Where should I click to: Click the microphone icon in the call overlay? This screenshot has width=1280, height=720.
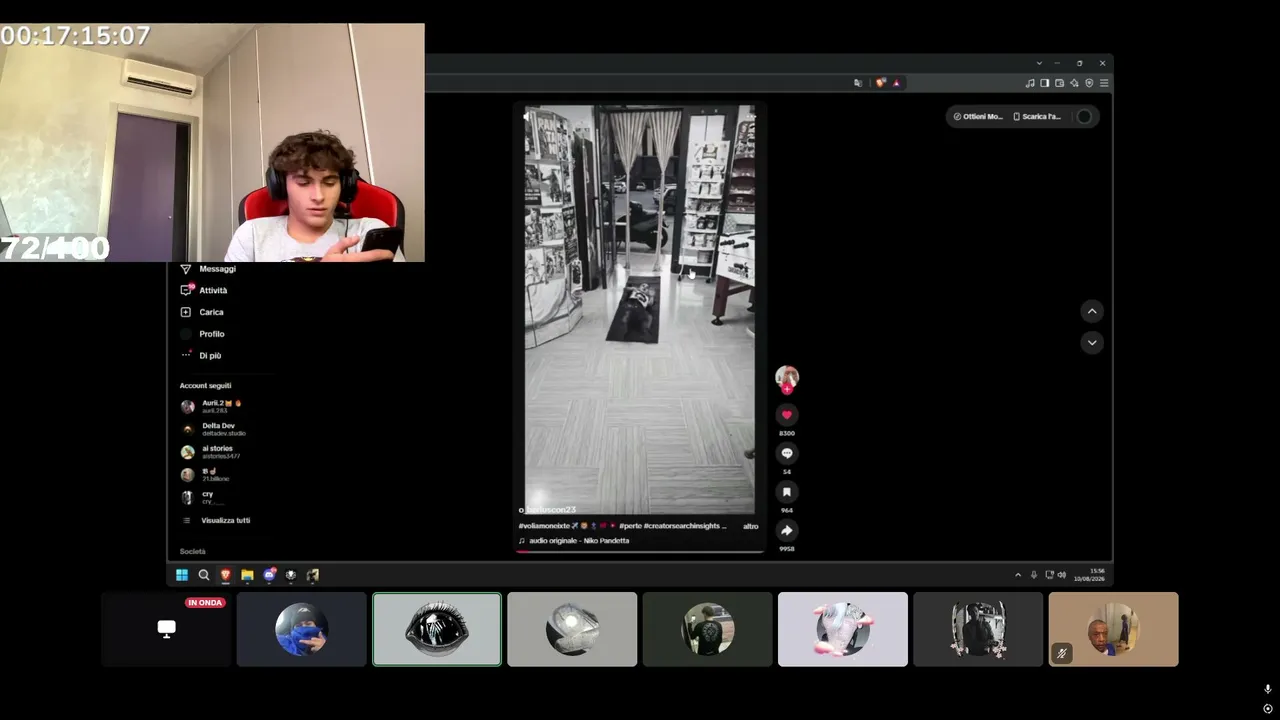[x=1267, y=689]
